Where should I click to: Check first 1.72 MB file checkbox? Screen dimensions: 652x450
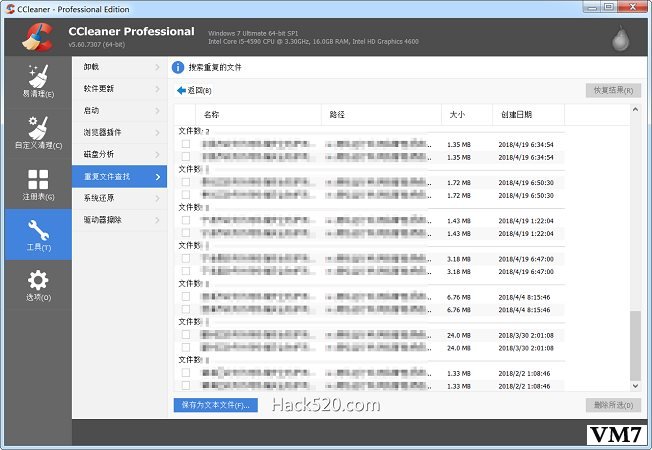(186, 182)
